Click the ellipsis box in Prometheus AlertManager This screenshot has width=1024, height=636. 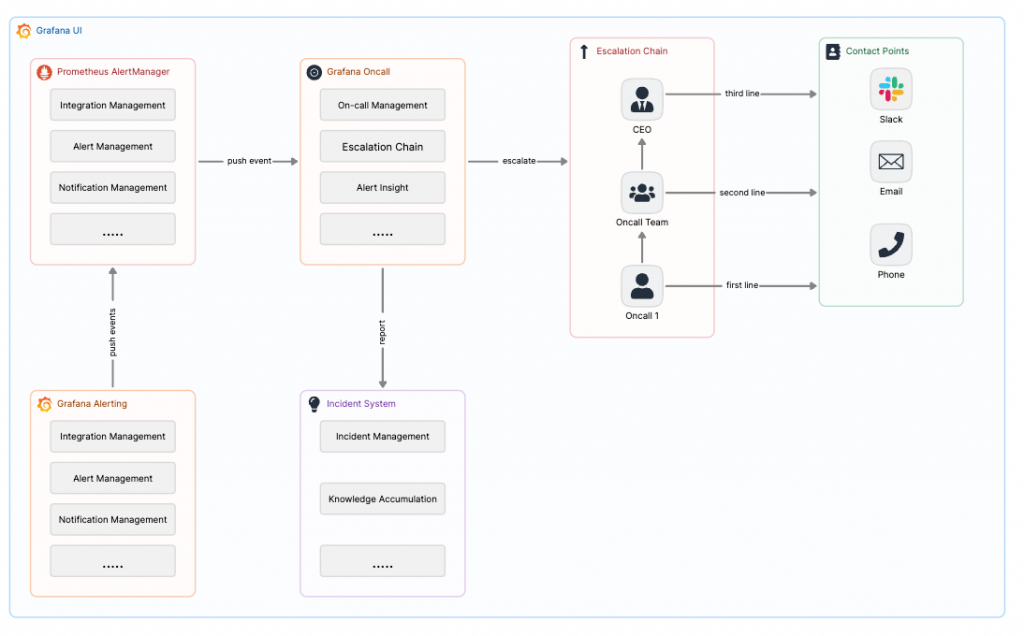coord(113,229)
